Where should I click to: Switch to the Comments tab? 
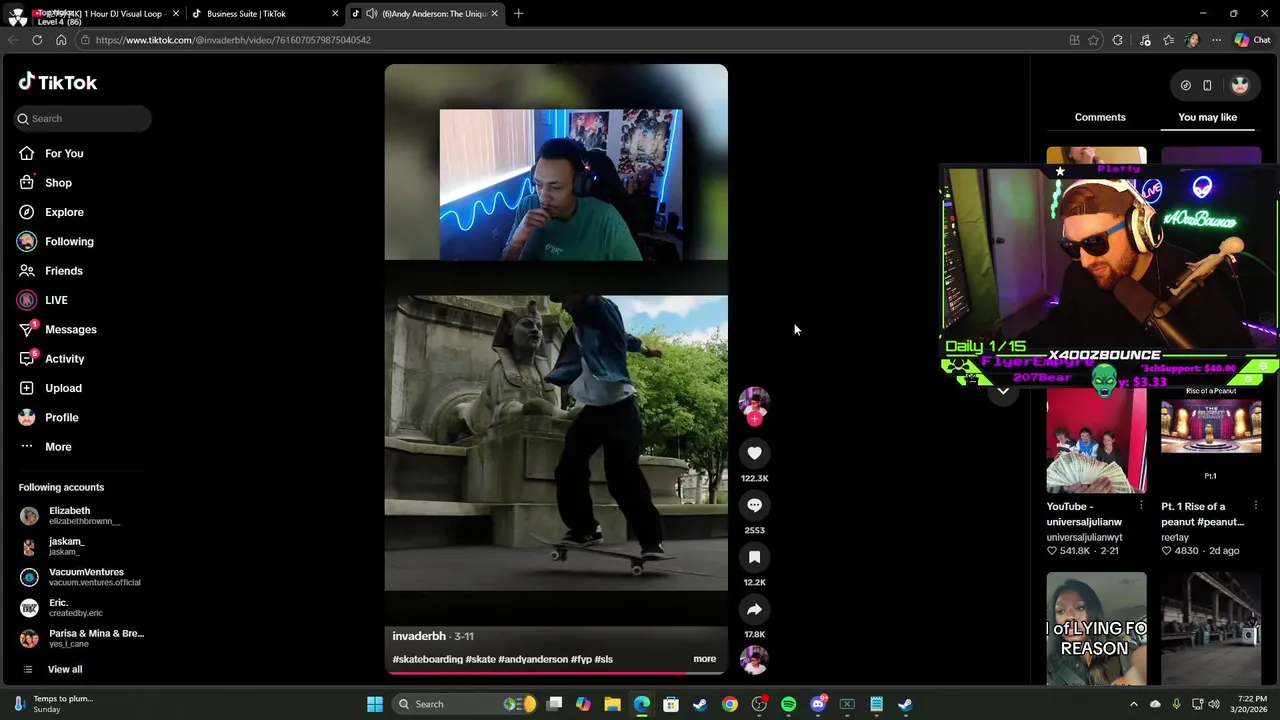pyautogui.click(x=1100, y=117)
